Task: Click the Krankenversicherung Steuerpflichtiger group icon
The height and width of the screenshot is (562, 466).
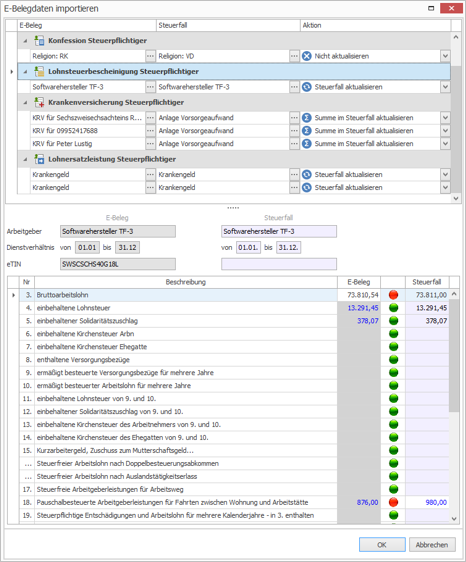Action: (x=39, y=102)
